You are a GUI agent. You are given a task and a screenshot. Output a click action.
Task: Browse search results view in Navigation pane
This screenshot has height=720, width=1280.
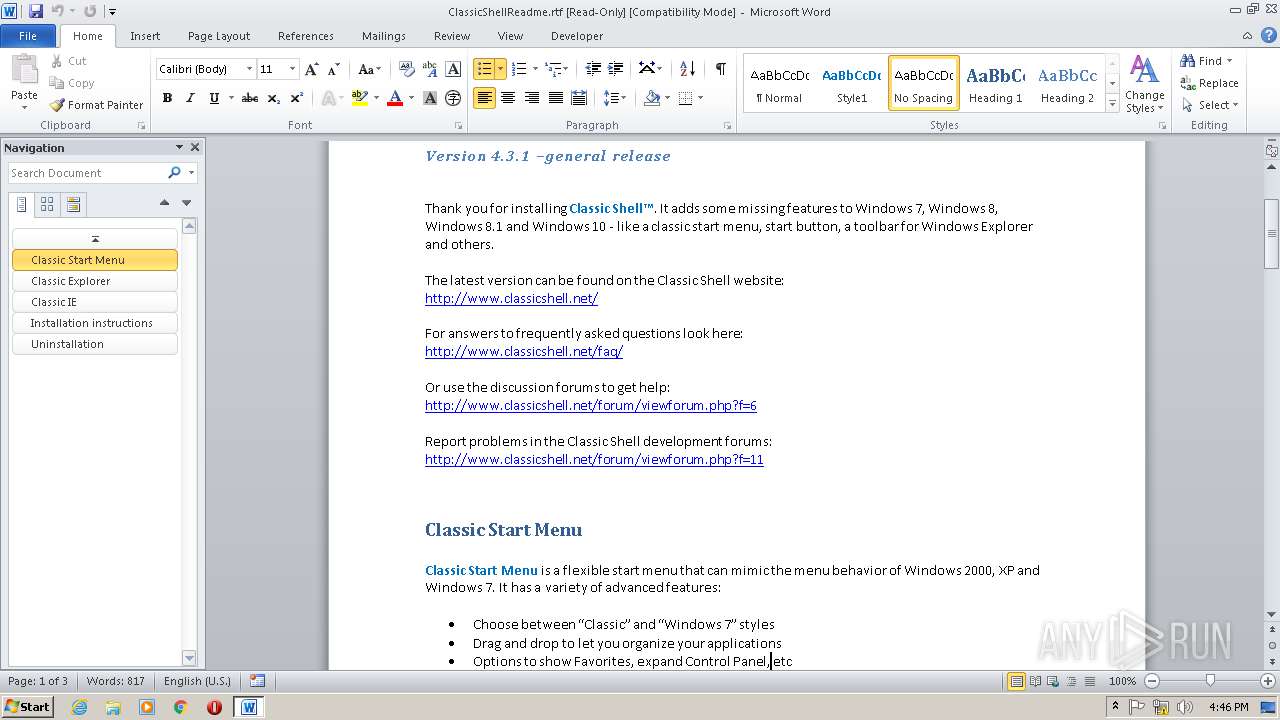pos(73,204)
